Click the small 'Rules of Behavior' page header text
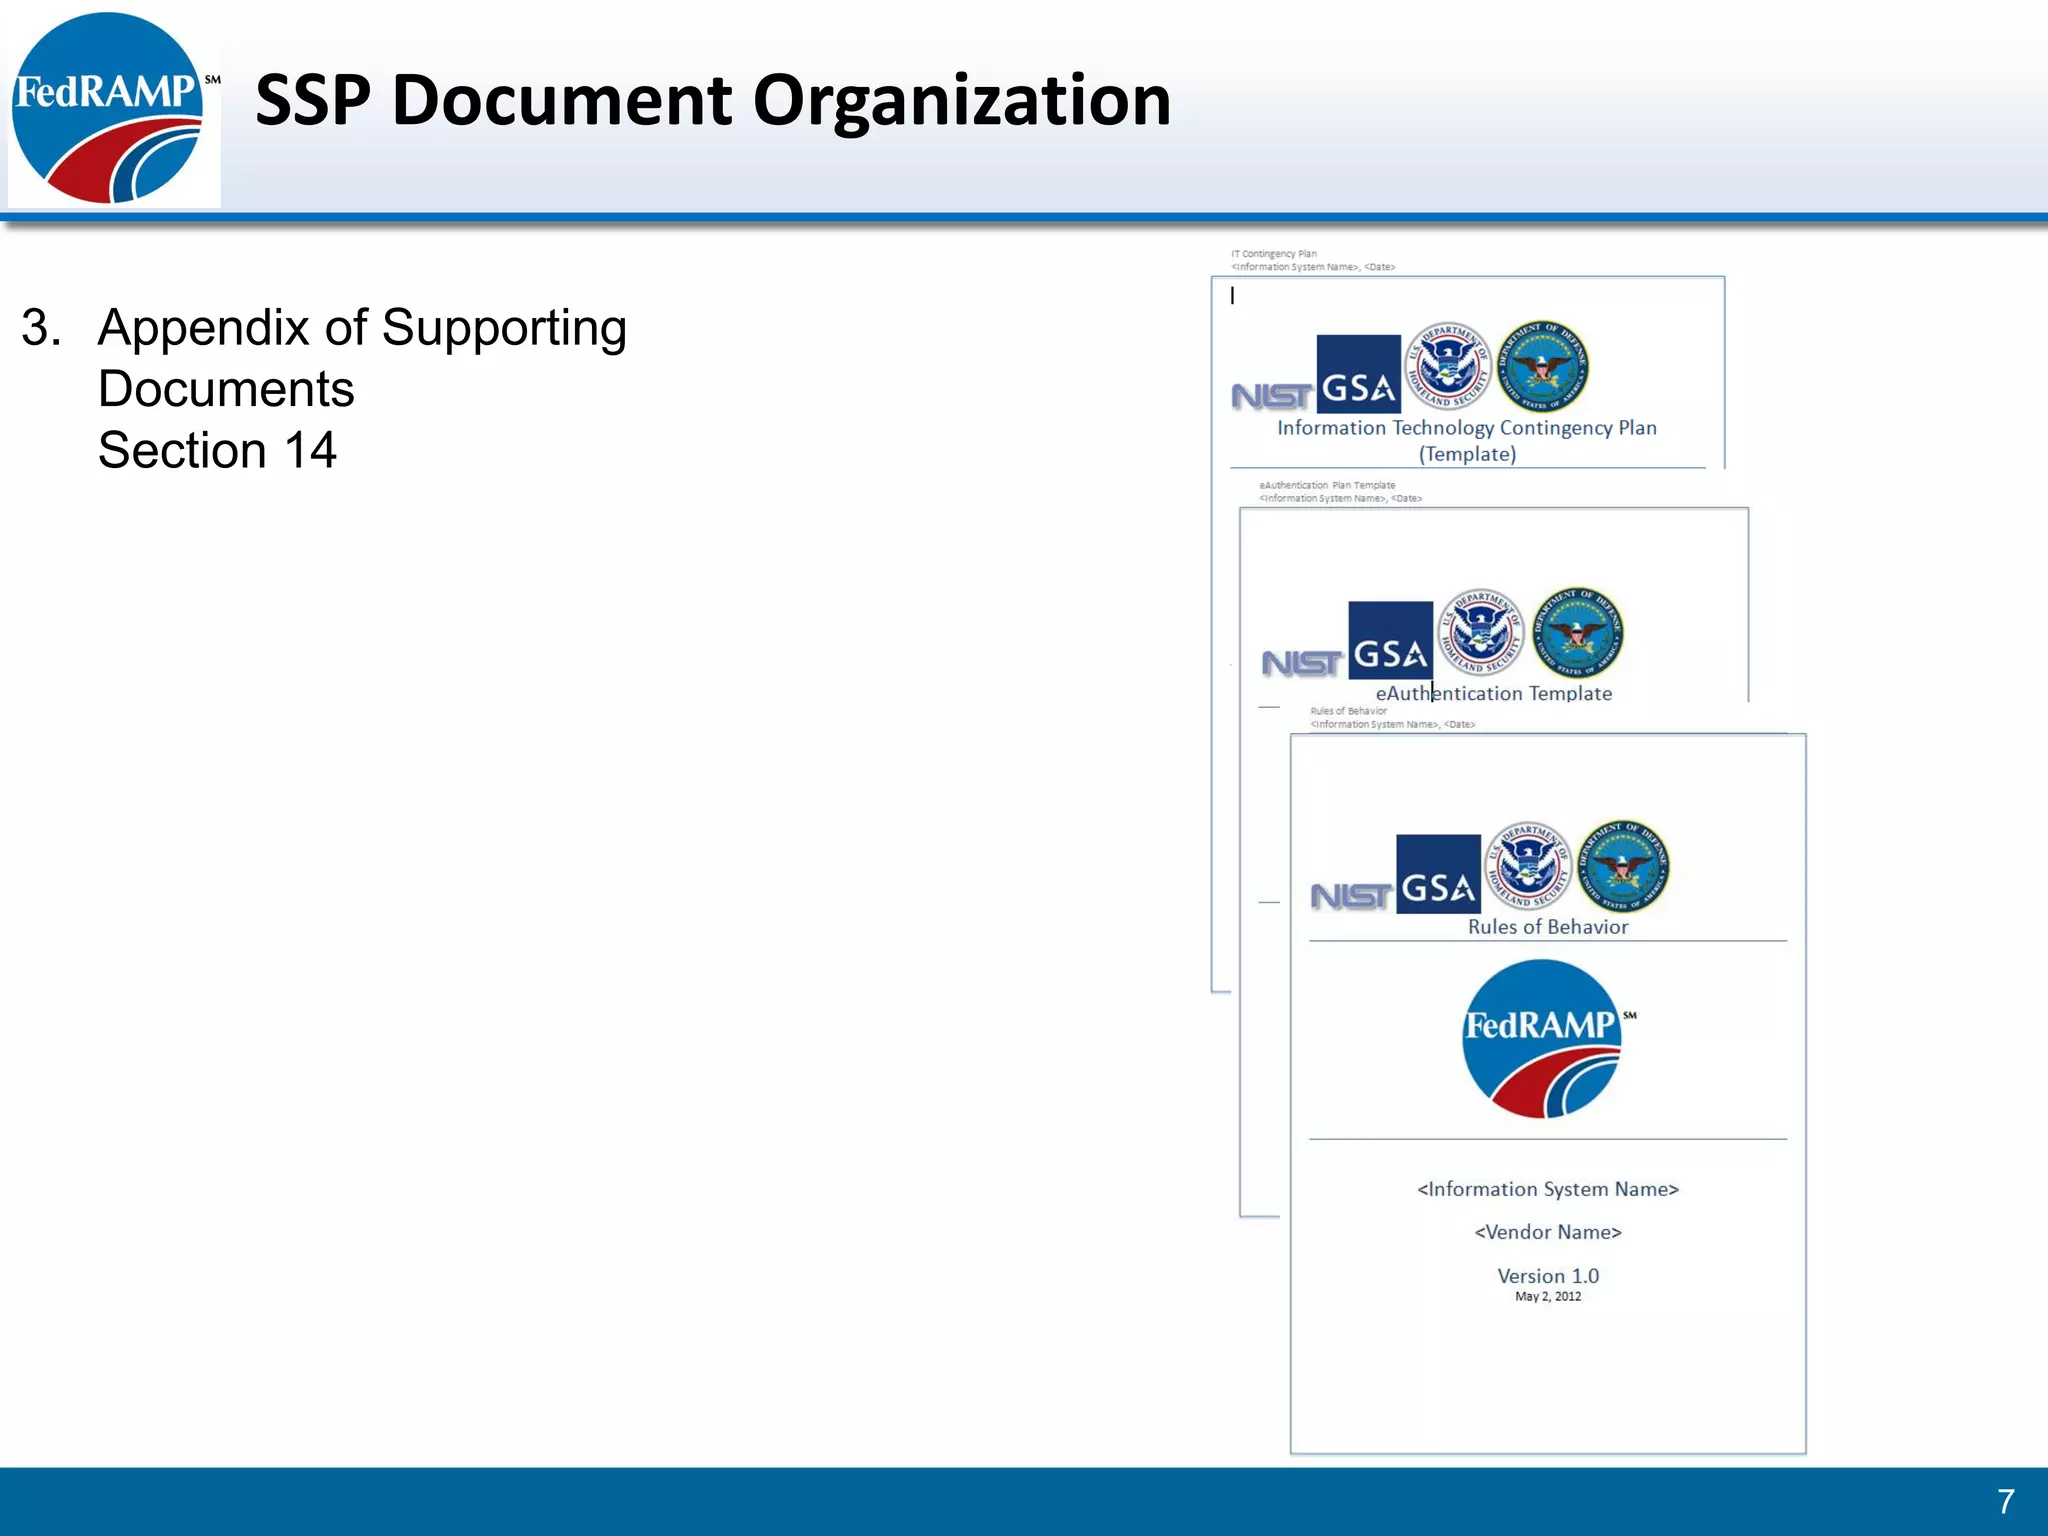This screenshot has height=1536, width=2048. tap(1349, 711)
